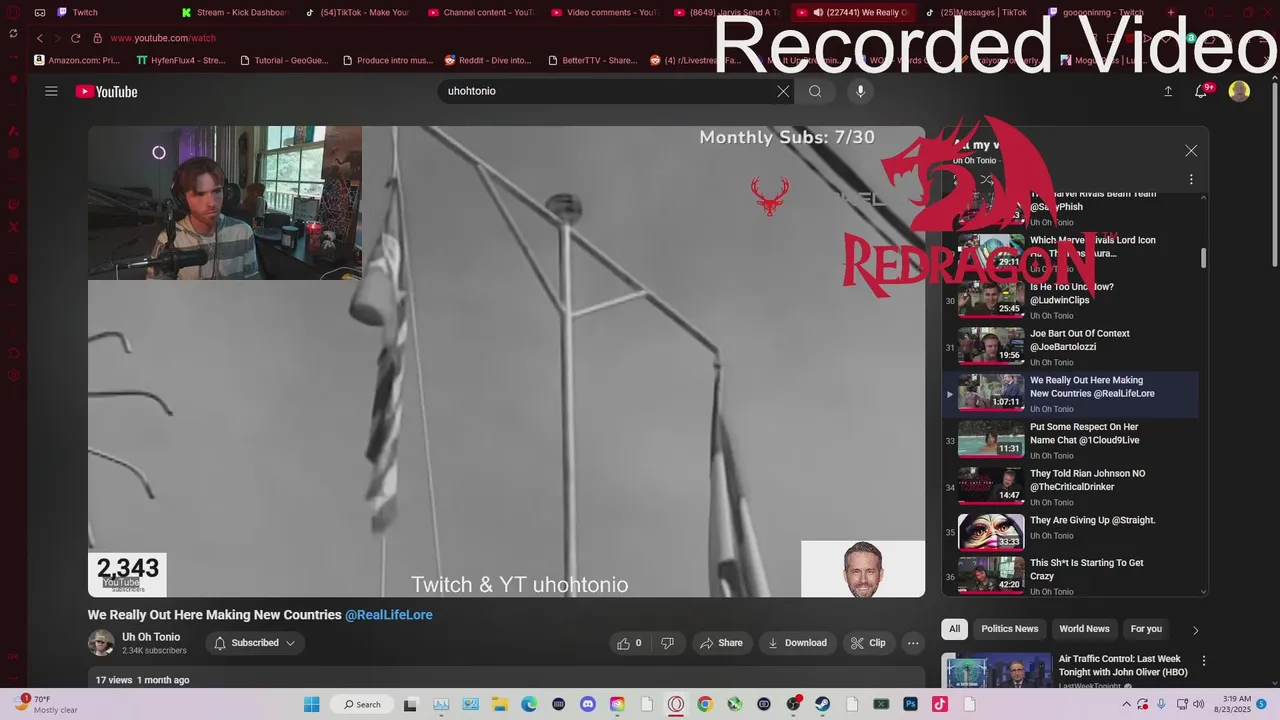Reload the page in the browser toolbar
The image size is (1280, 720).
click(75, 38)
